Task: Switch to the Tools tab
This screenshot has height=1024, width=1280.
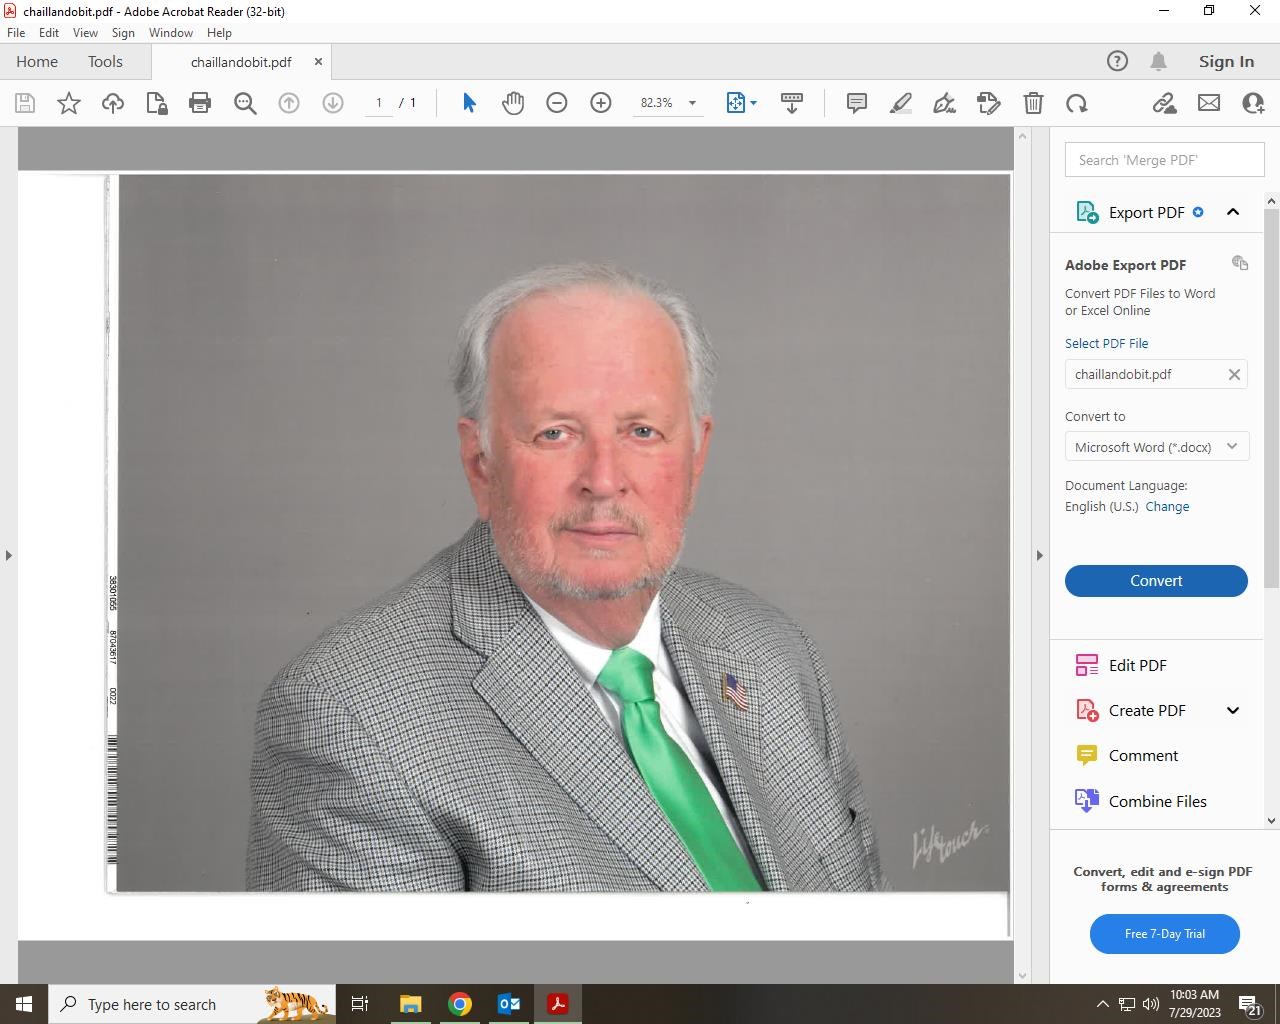Action: (x=105, y=62)
